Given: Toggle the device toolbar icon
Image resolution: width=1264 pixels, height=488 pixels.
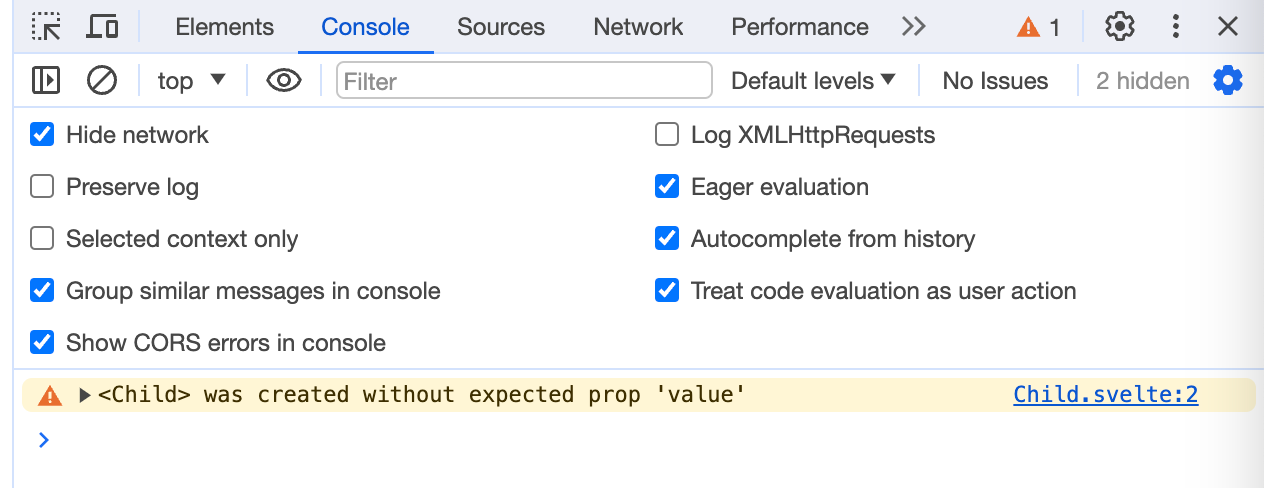Looking at the screenshot, I should (102, 27).
